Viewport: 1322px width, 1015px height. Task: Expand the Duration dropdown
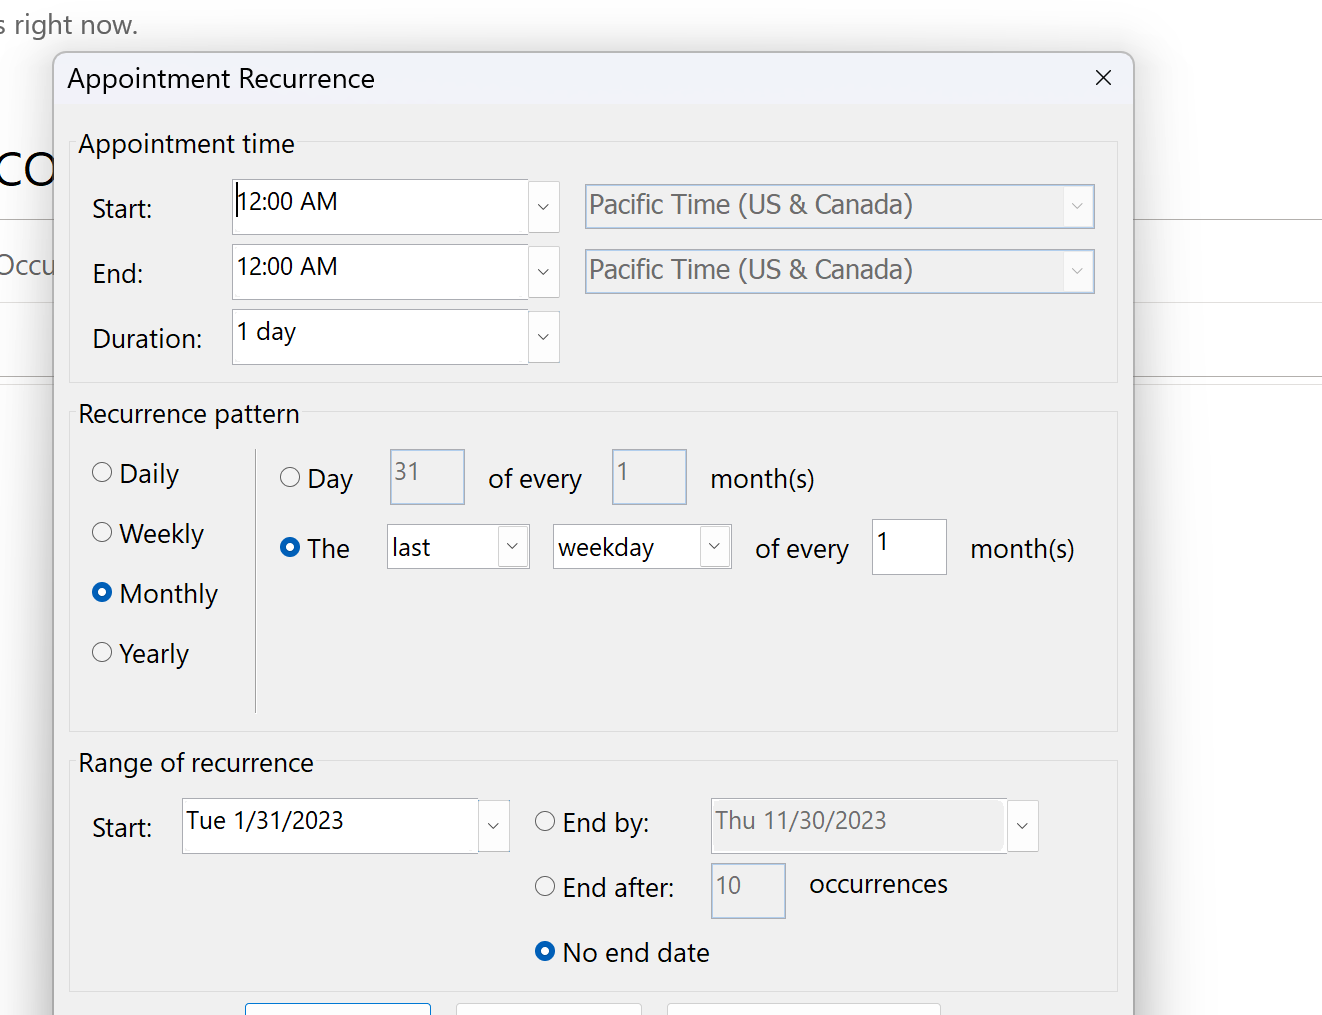(543, 337)
